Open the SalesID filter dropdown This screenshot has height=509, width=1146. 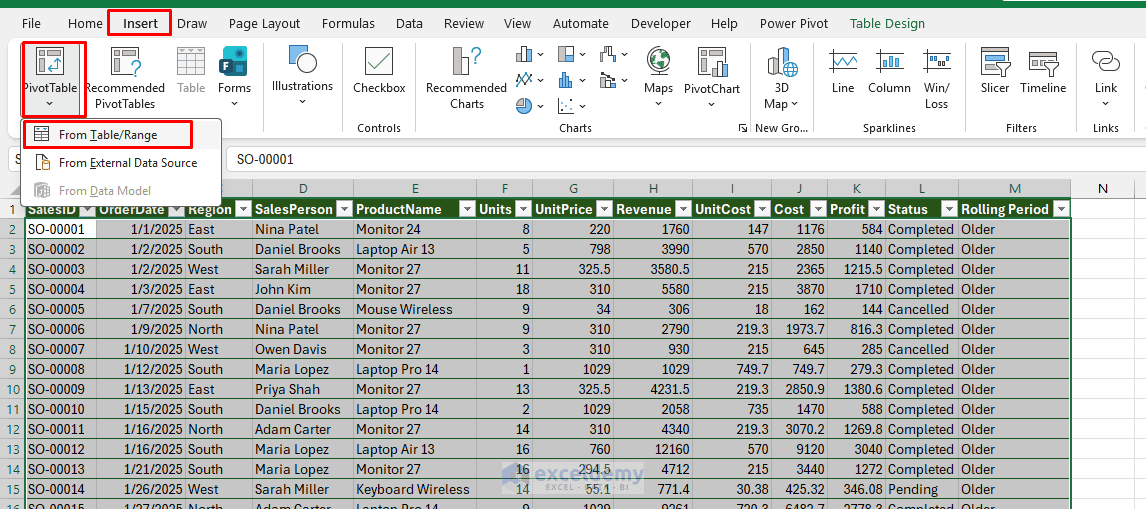tap(87, 209)
